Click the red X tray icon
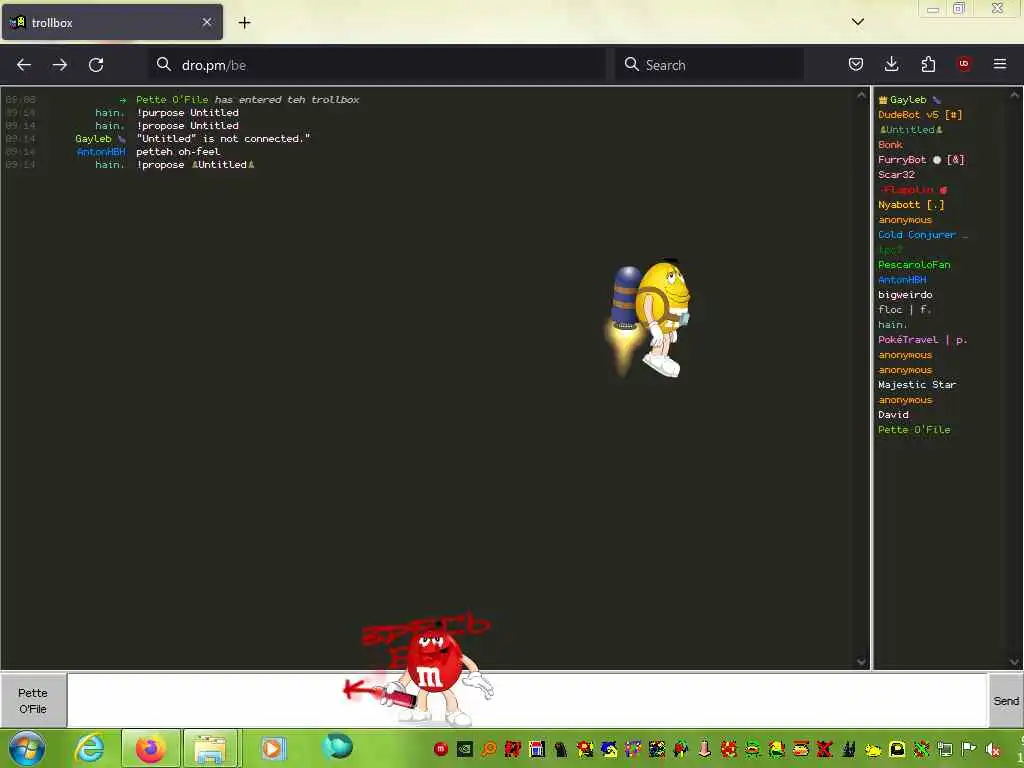 point(825,749)
